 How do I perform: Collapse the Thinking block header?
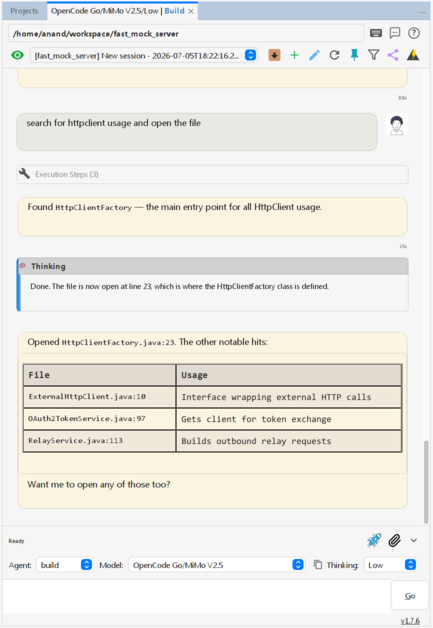pyautogui.click(x=214, y=266)
